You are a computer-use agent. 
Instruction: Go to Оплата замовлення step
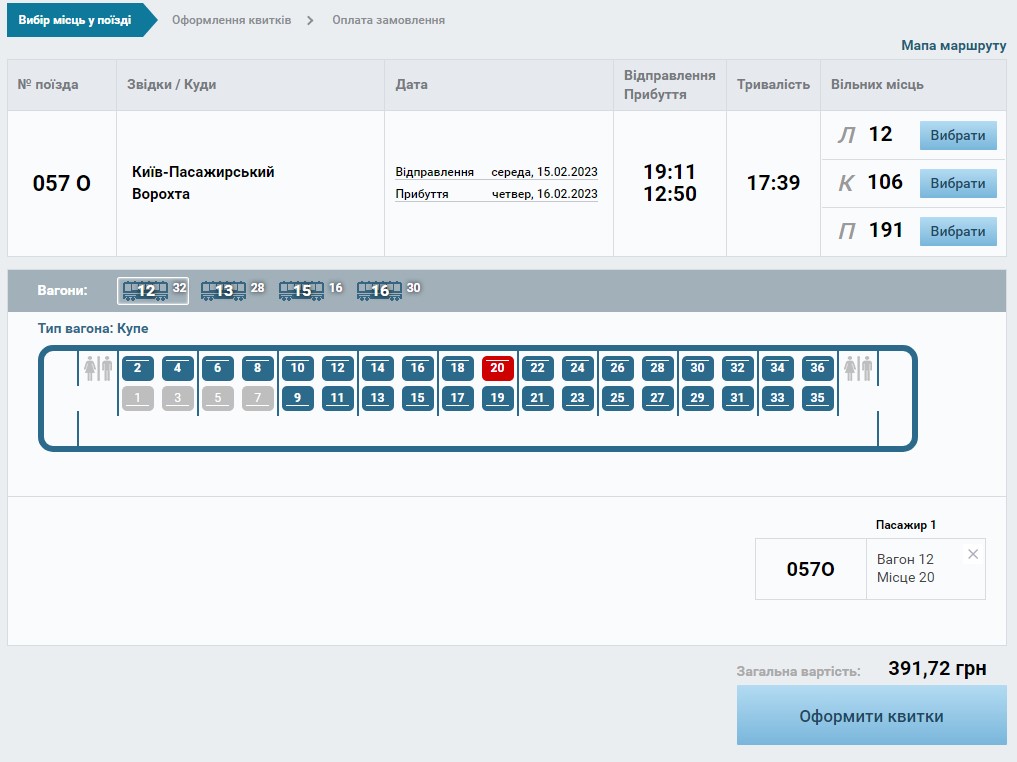[388, 20]
